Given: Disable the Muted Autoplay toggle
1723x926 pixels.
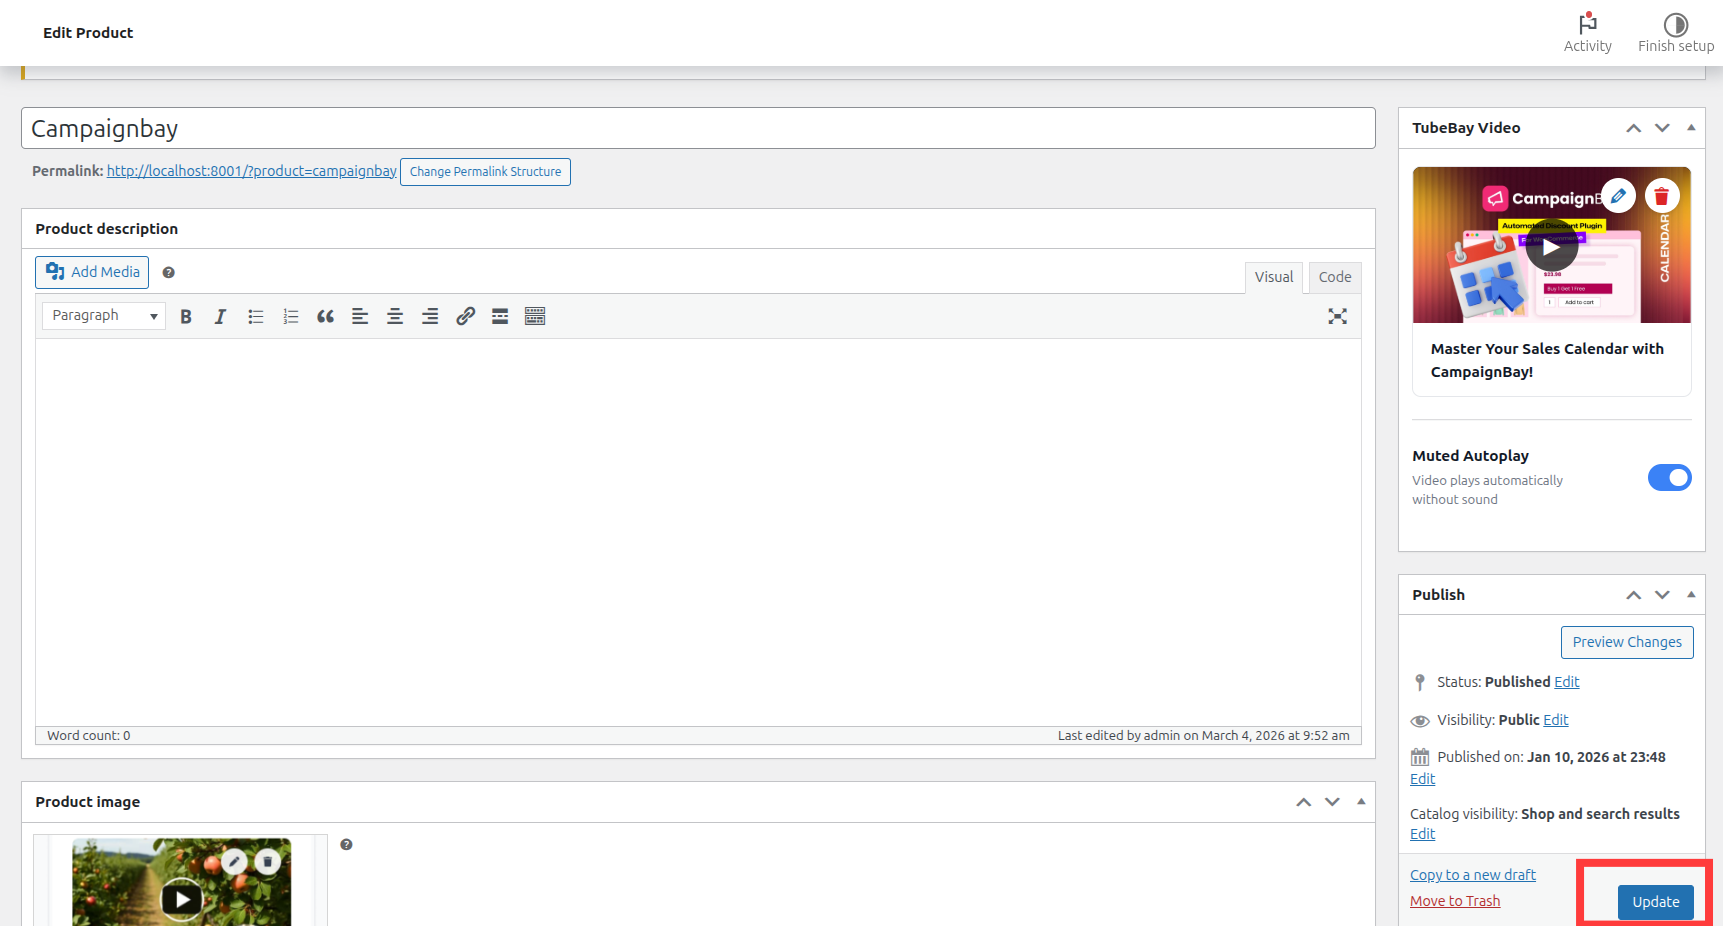Looking at the screenshot, I should click(1670, 477).
